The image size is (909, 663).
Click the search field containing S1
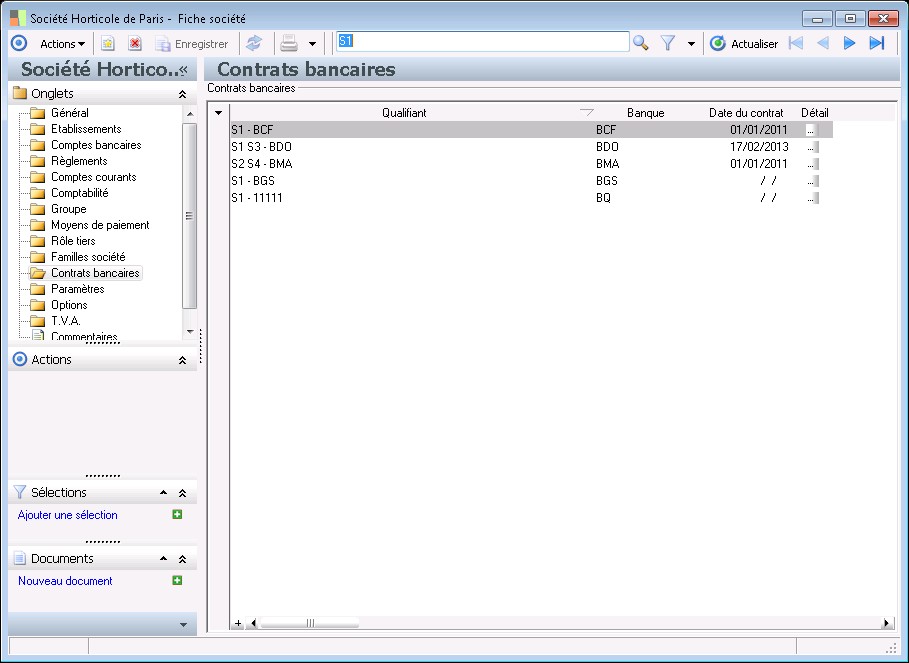coord(482,42)
